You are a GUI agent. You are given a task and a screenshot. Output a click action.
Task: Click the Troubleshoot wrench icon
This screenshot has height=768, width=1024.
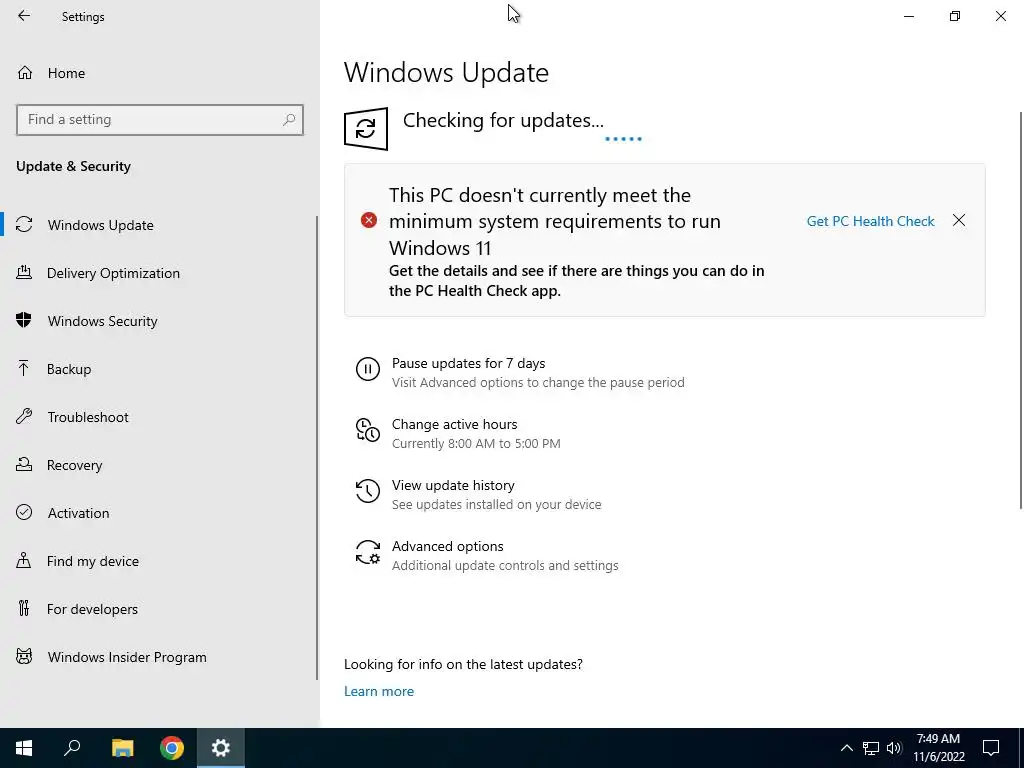click(24, 417)
